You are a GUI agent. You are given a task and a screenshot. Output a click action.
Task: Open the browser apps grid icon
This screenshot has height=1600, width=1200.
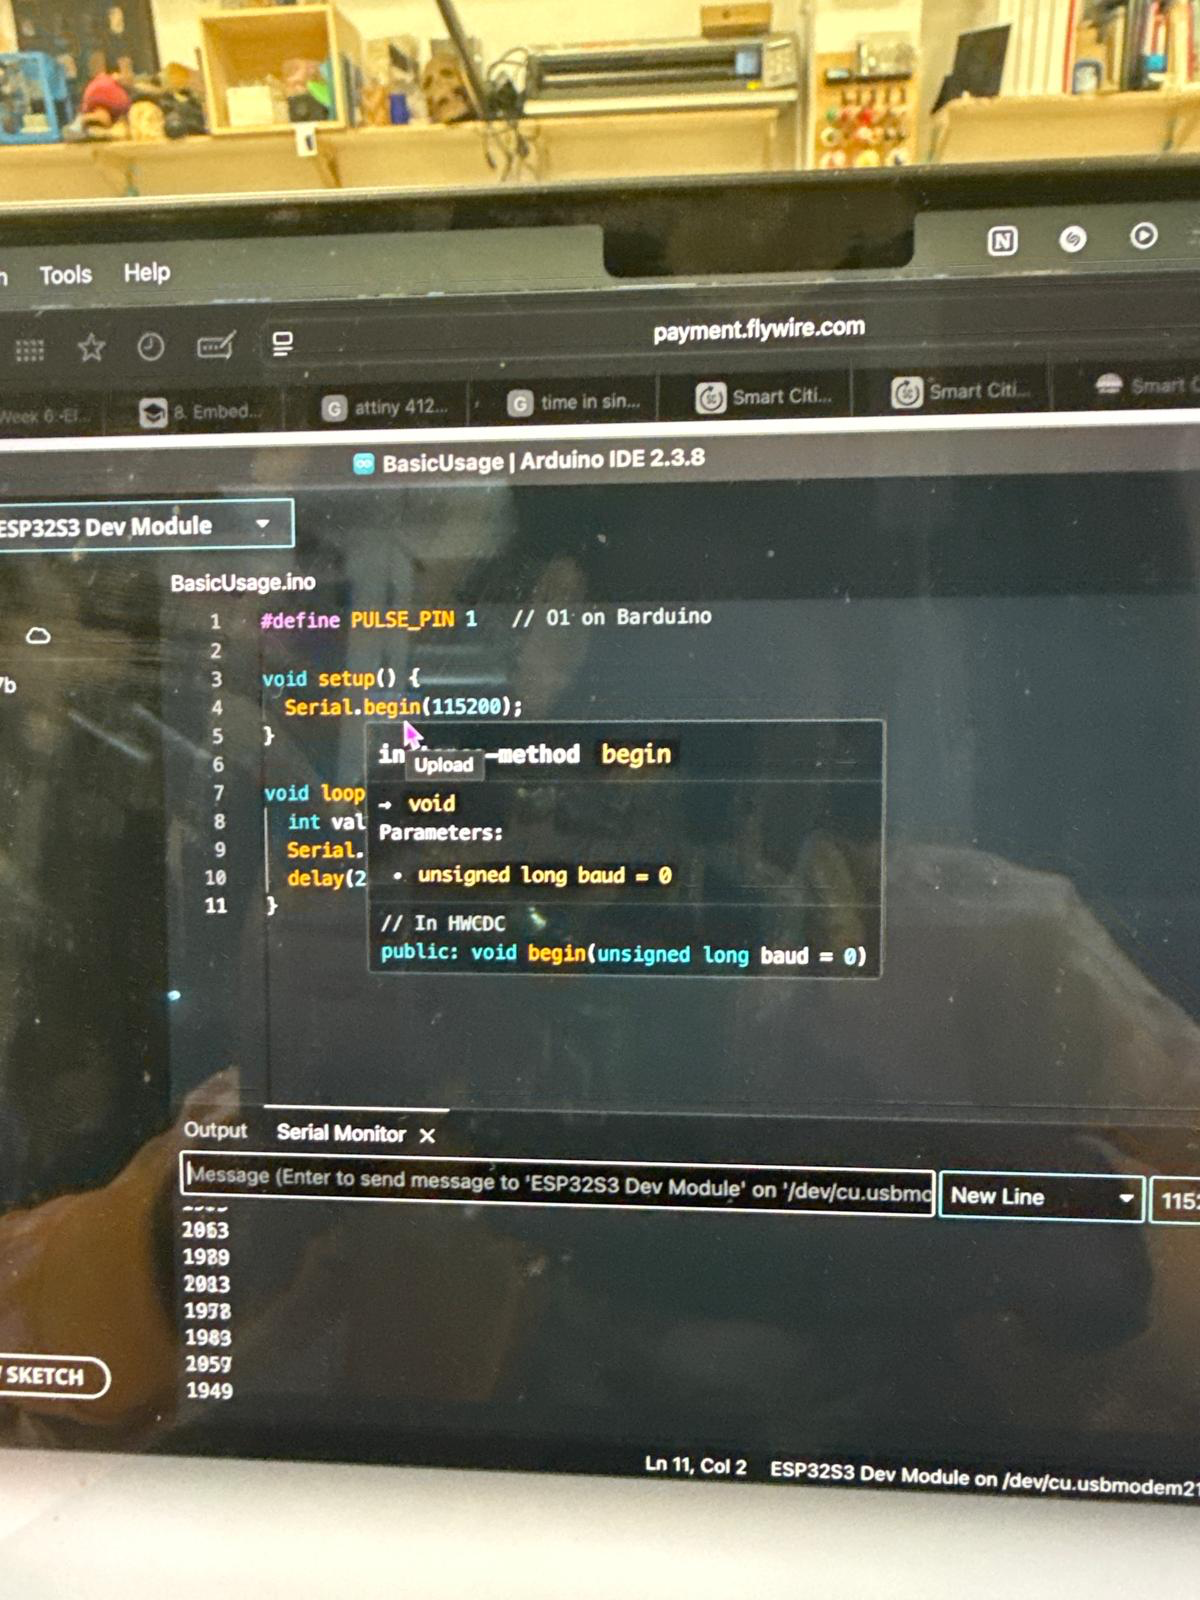(29, 350)
